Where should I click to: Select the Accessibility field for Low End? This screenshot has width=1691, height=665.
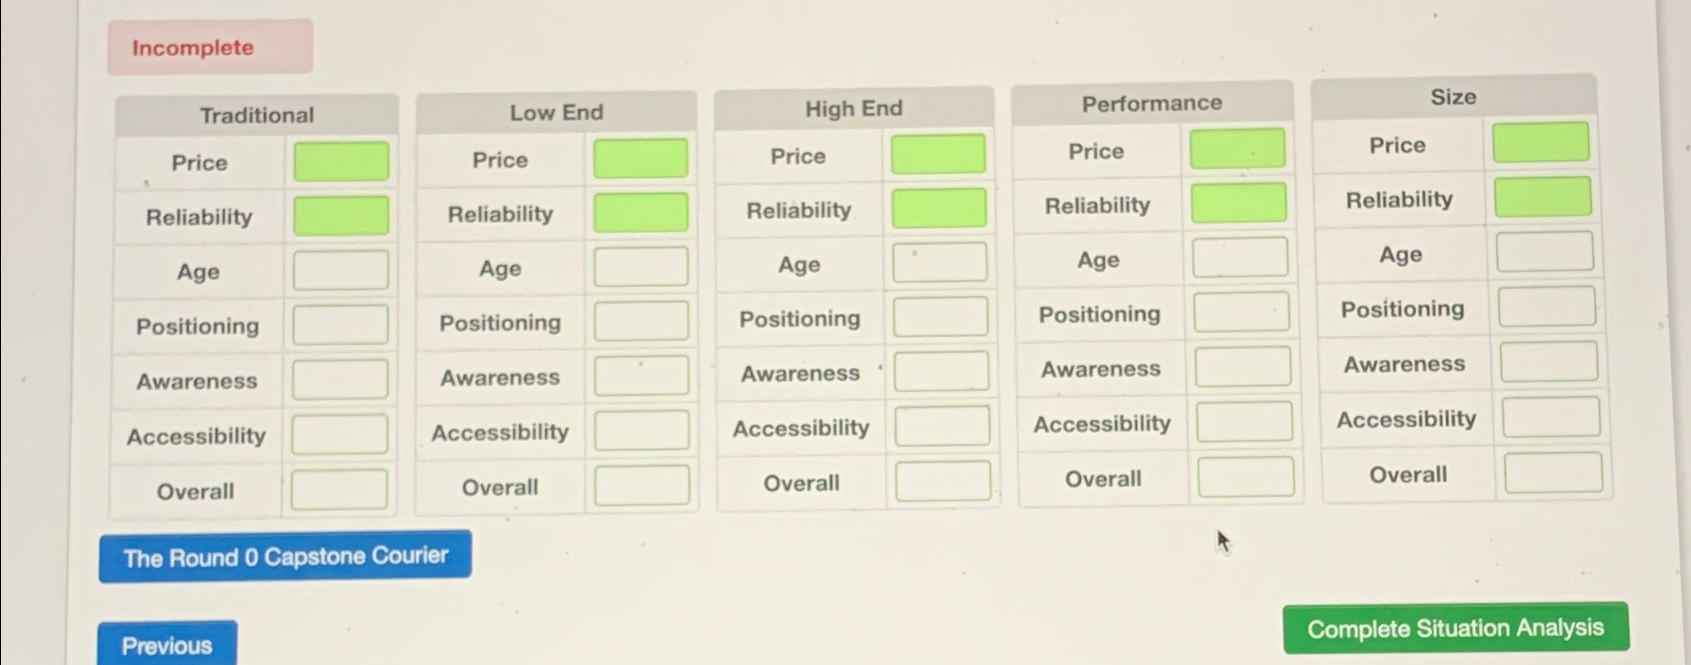[641, 430]
